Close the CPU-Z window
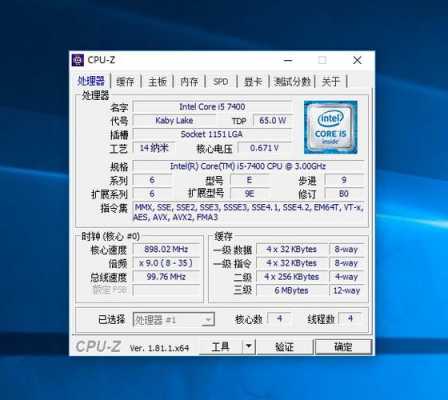Viewport: 448px width, 400px height. click(x=357, y=60)
